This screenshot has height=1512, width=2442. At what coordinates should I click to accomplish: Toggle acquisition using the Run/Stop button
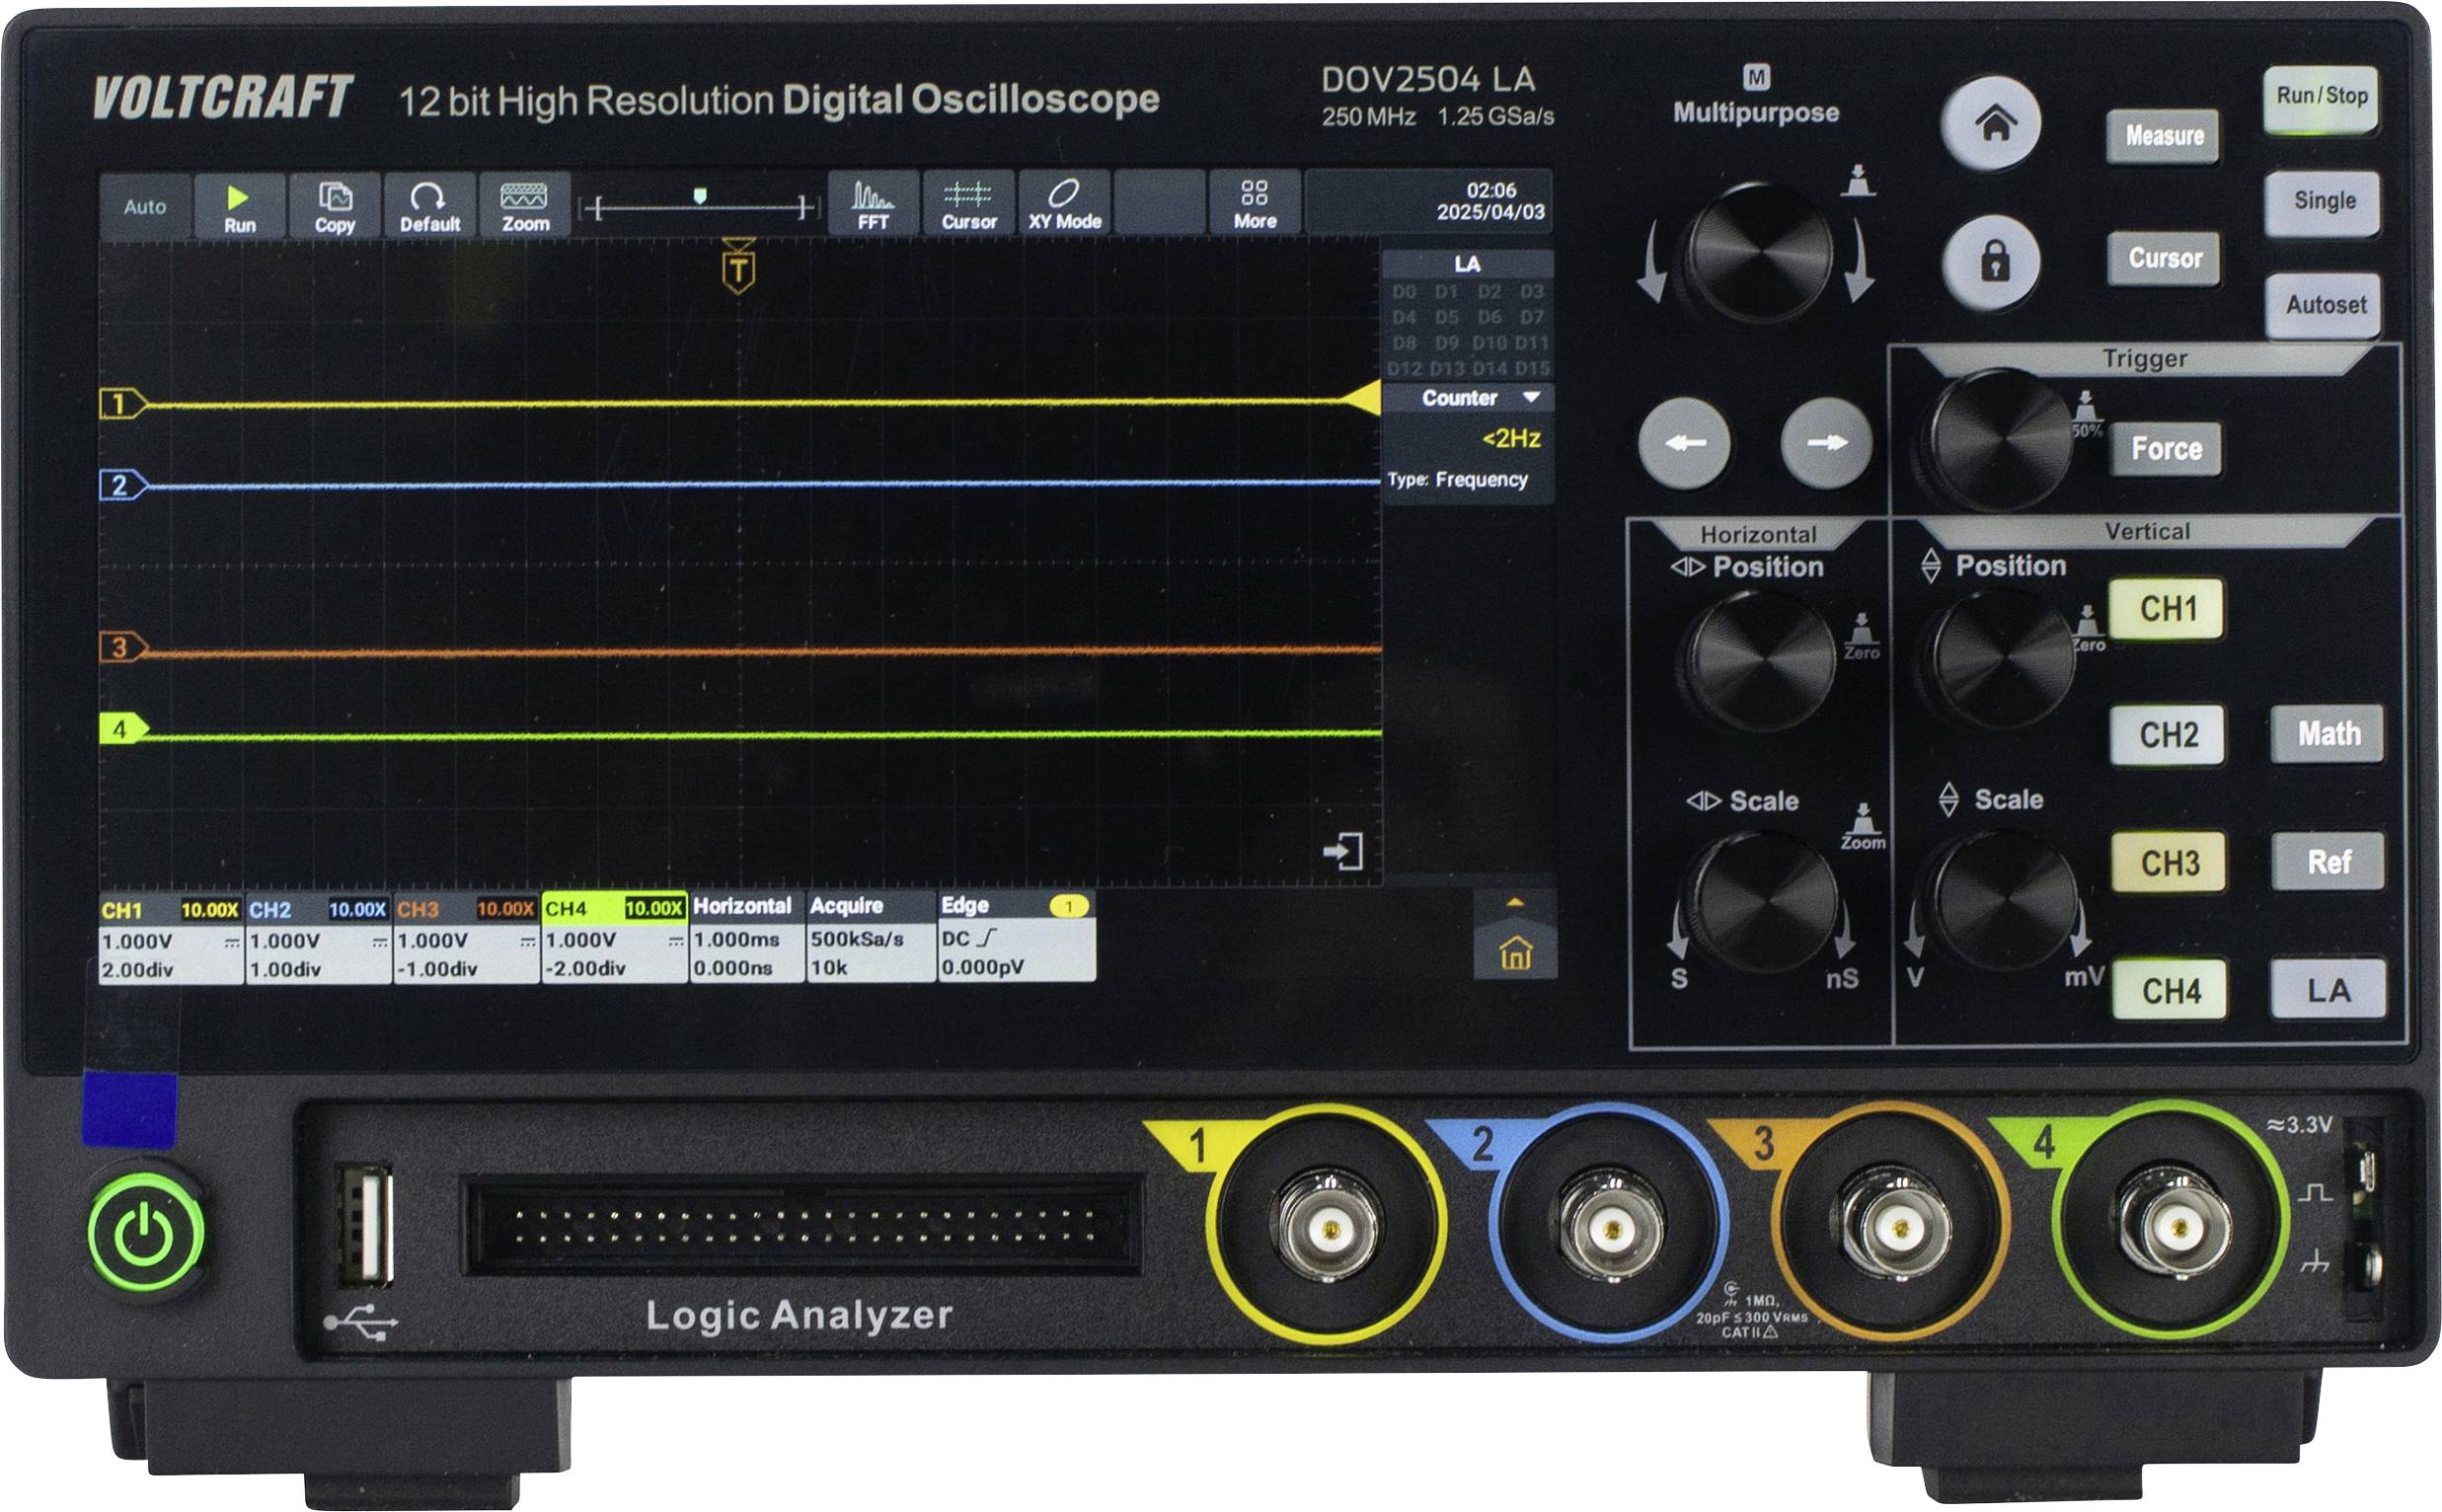tap(2322, 97)
